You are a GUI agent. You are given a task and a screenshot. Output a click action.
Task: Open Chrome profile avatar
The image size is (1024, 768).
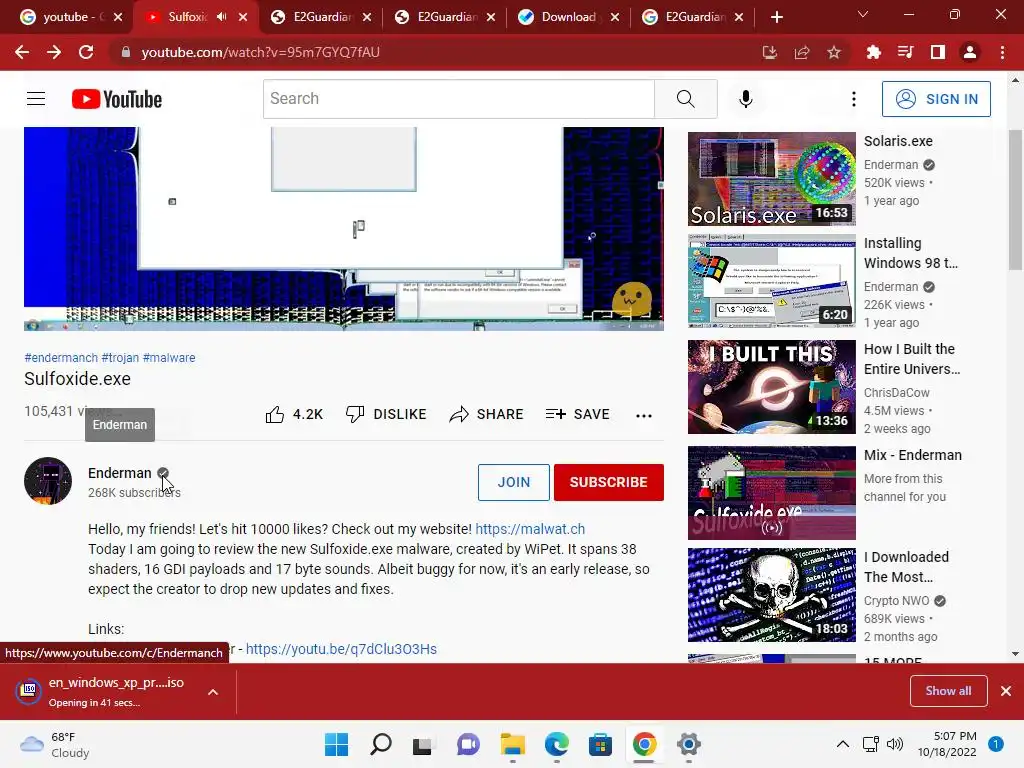[x=970, y=52]
